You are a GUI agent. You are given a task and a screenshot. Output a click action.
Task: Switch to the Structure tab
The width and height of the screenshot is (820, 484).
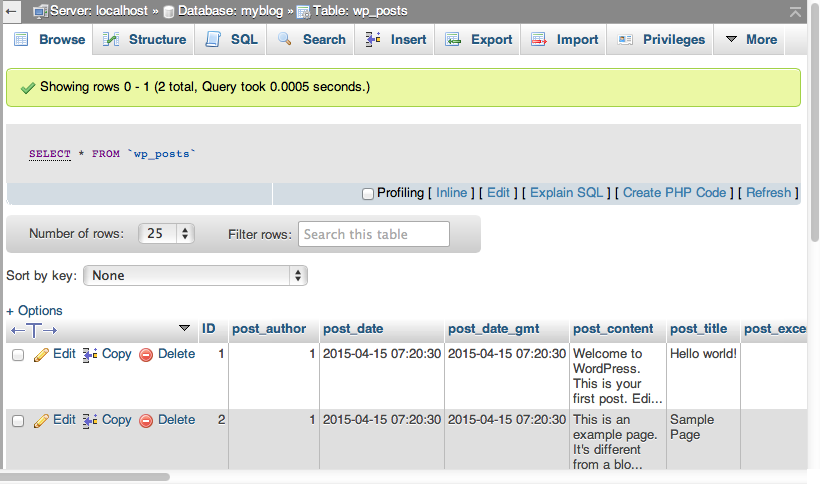tap(145, 40)
